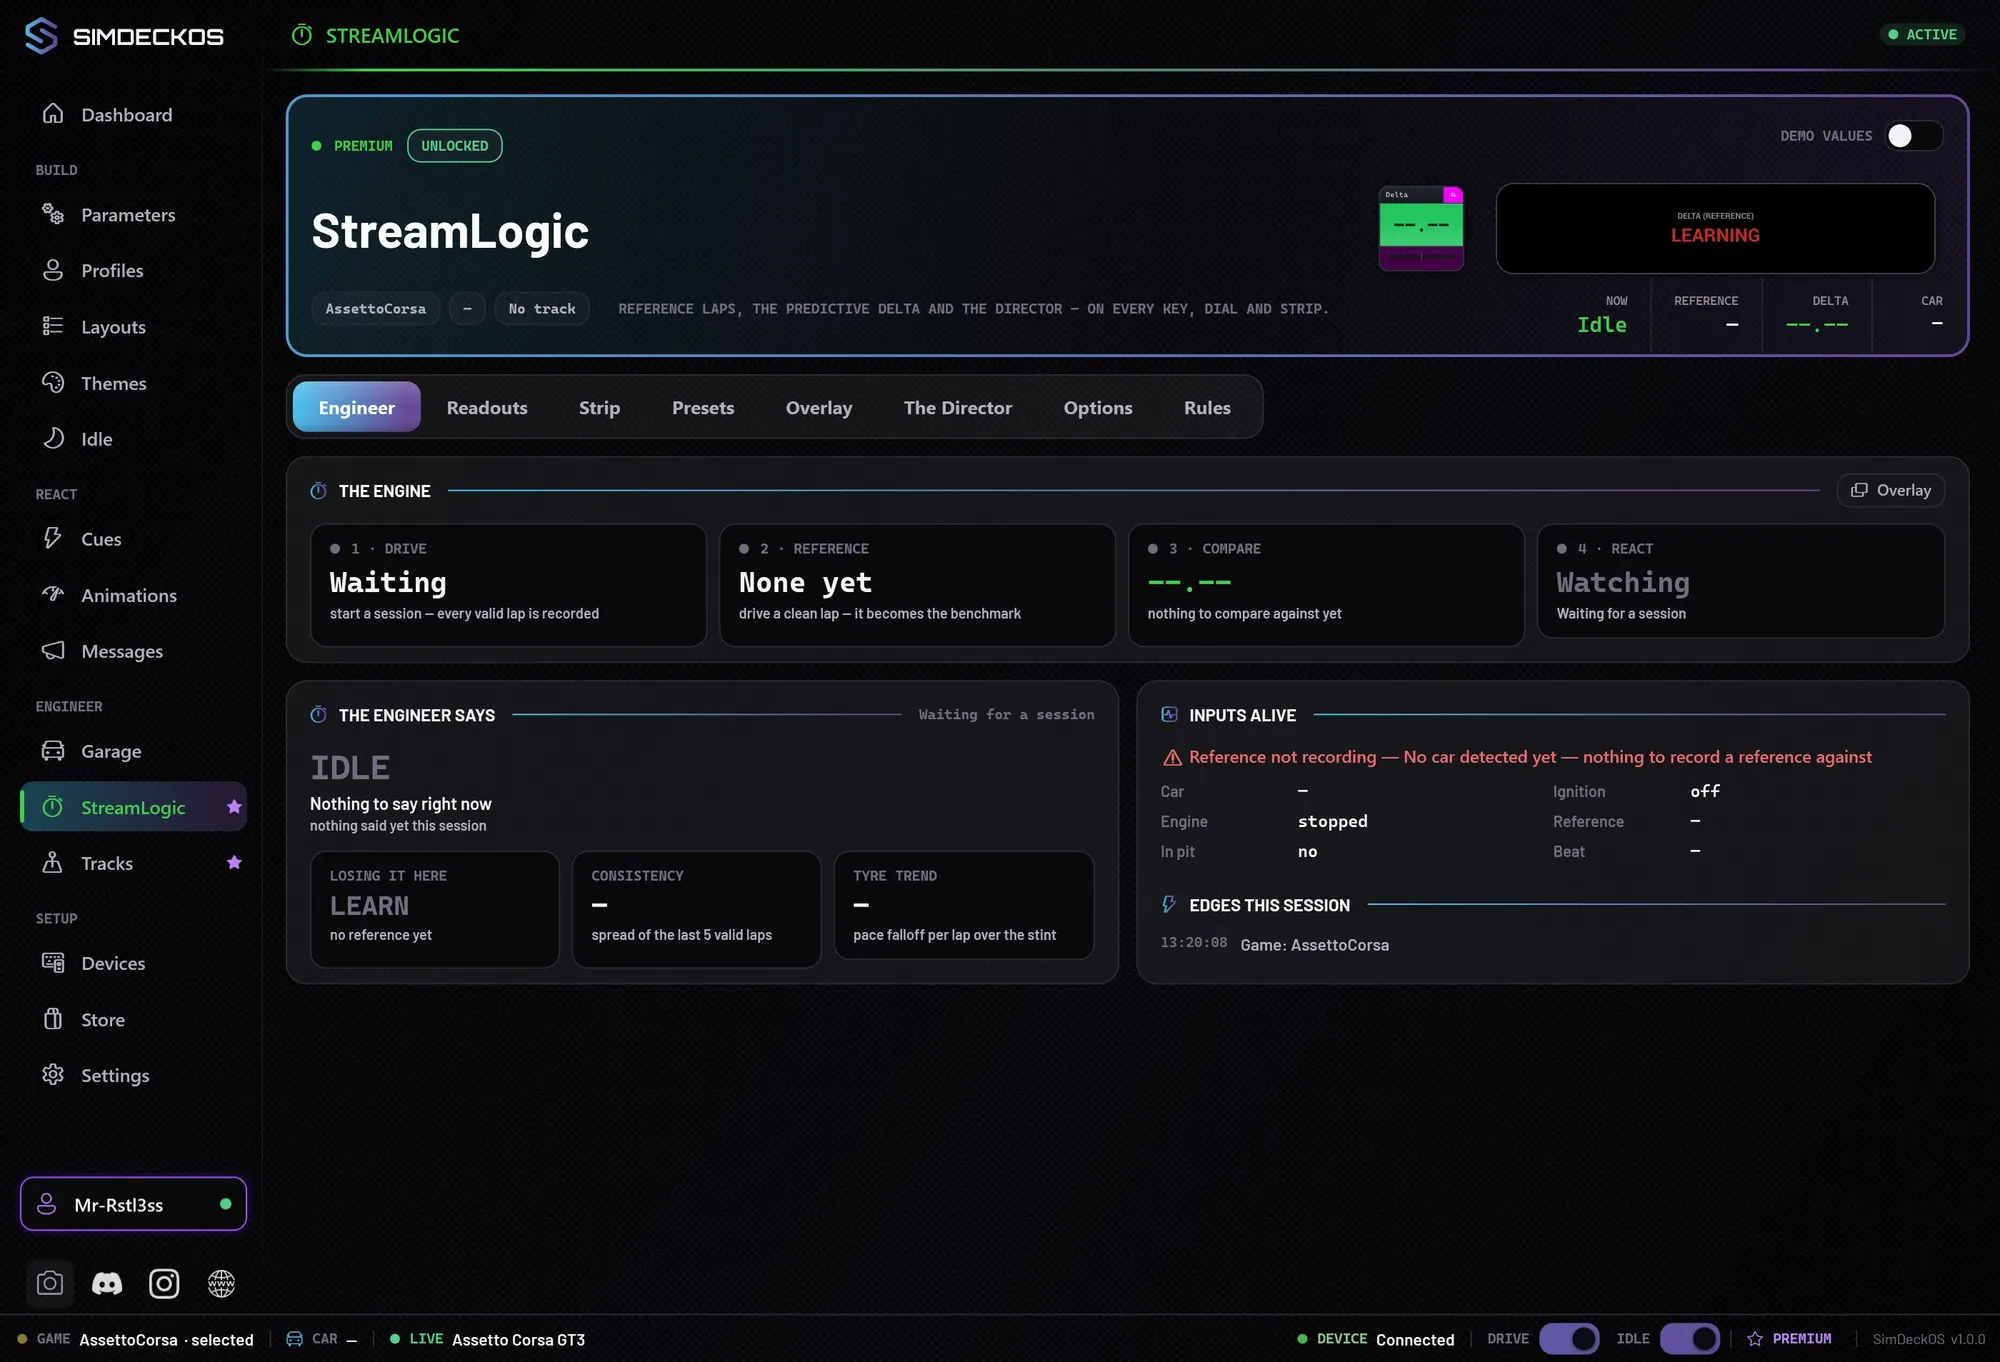Click the Delta Reference LEARNING display

coord(1715,228)
